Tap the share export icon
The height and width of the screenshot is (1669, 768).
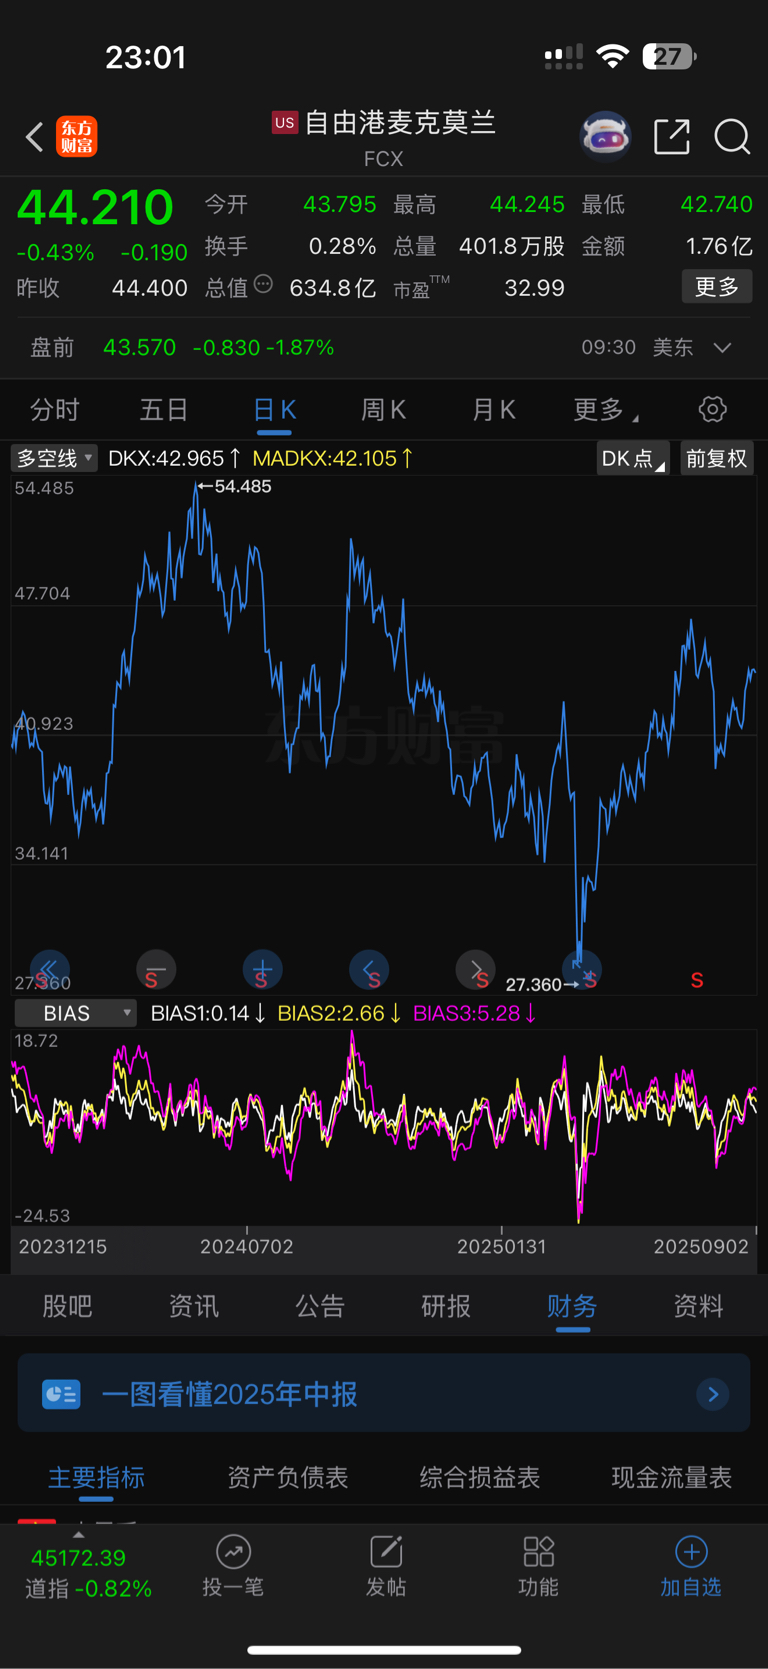672,136
